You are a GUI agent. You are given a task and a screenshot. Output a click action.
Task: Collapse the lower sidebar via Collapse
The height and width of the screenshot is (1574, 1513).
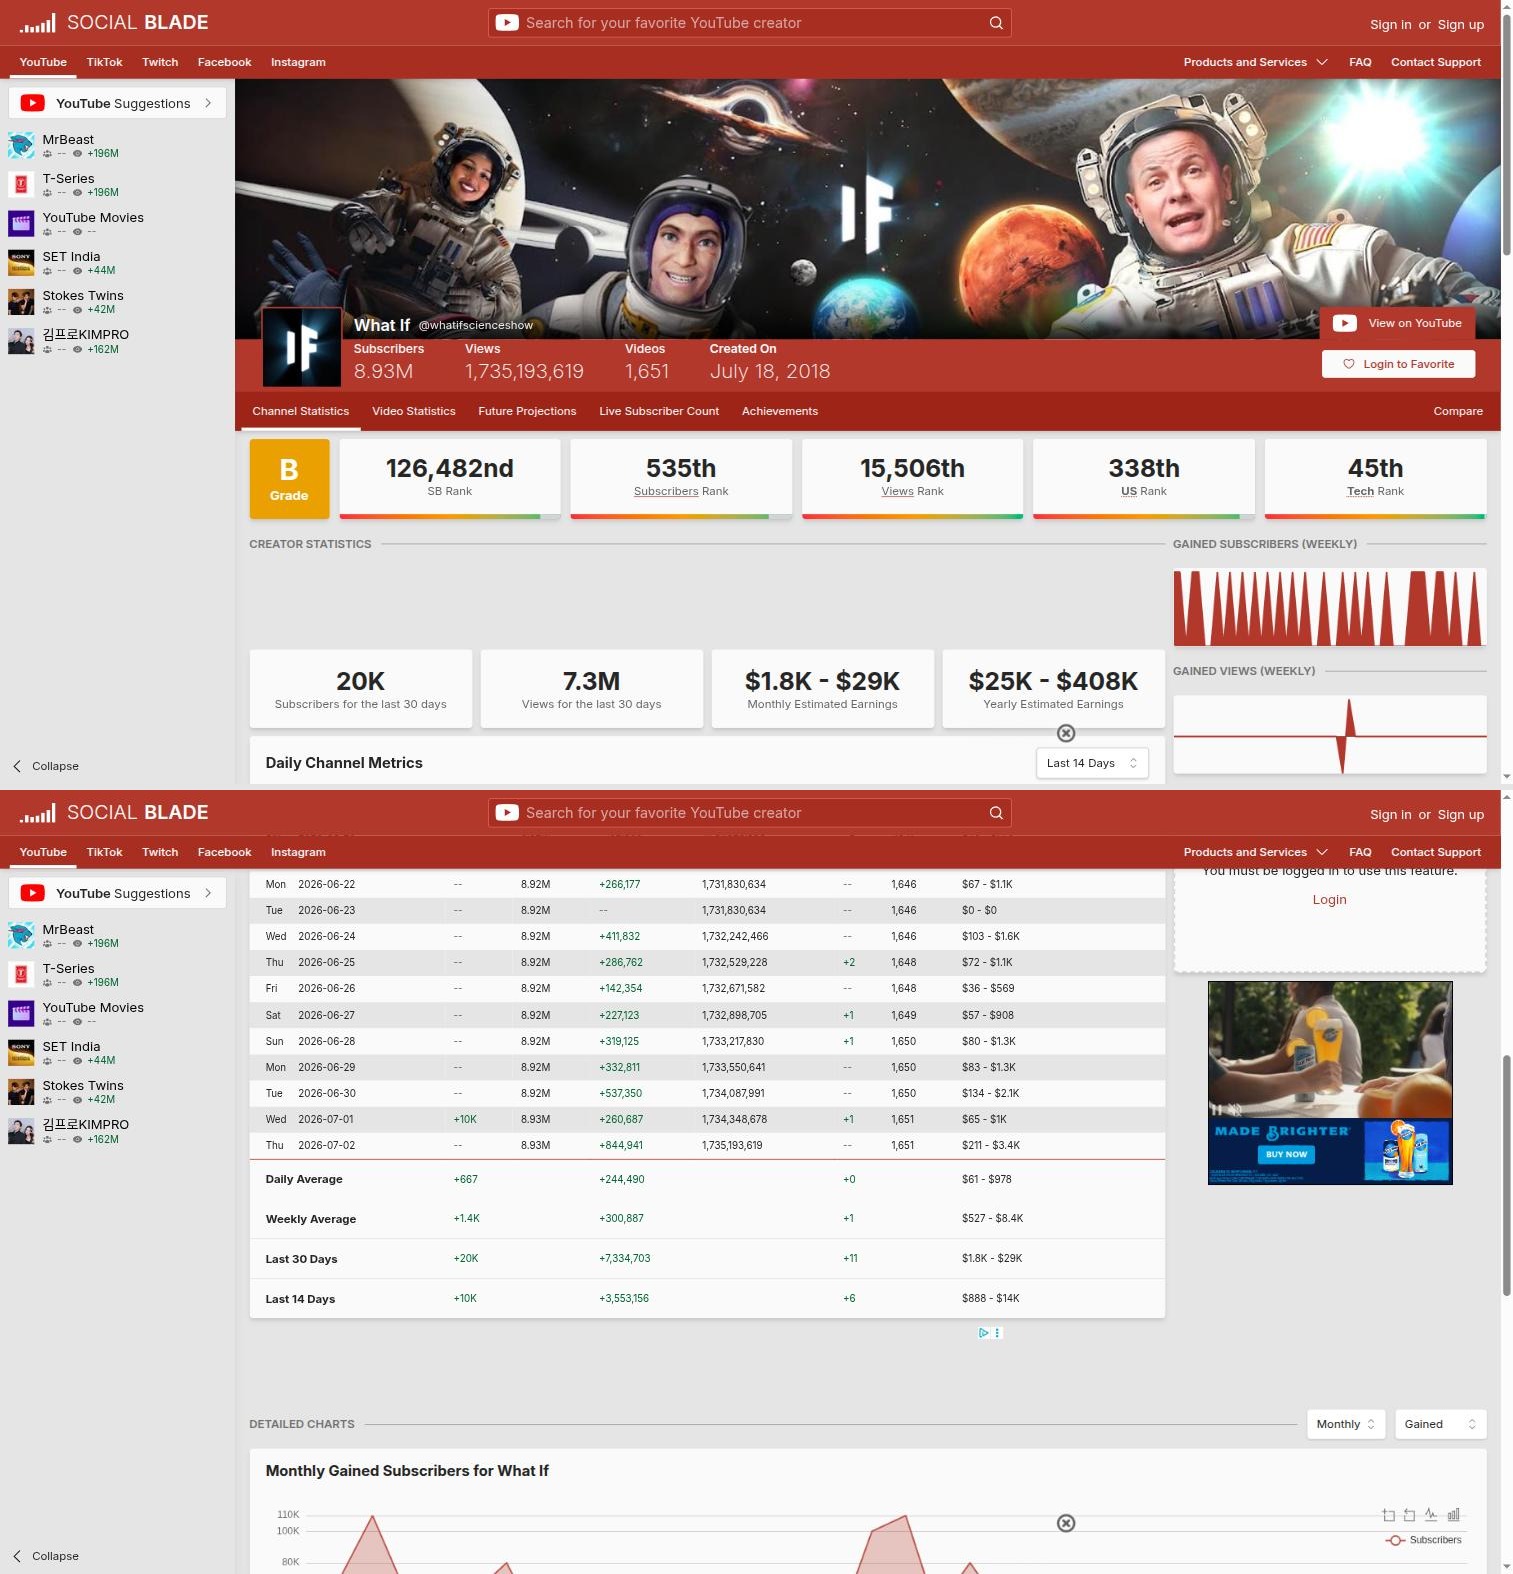tap(46, 1556)
